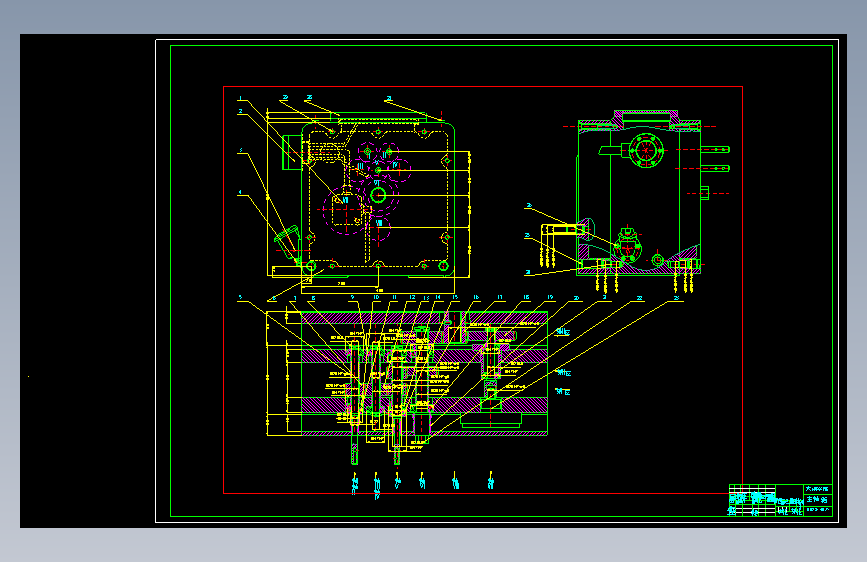Click the 主轴箱 title cell in the title block
Viewport: 867px width, 562px height.
point(817,499)
